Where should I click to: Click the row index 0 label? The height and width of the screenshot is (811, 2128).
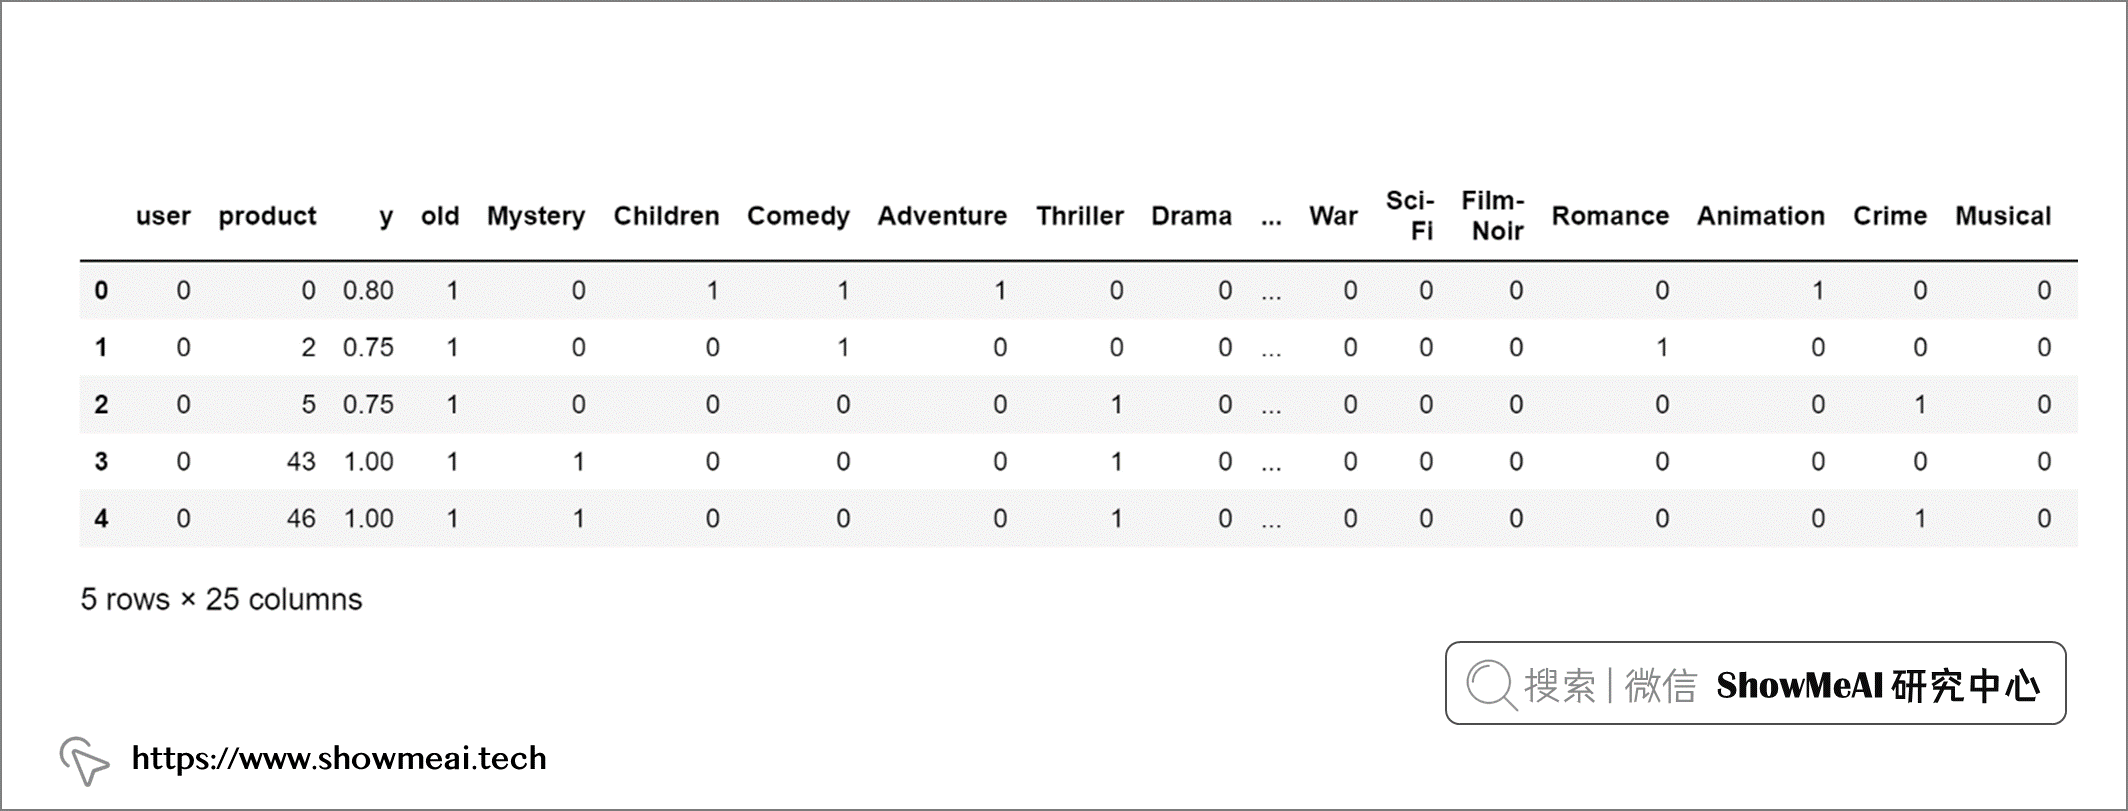[101, 291]
